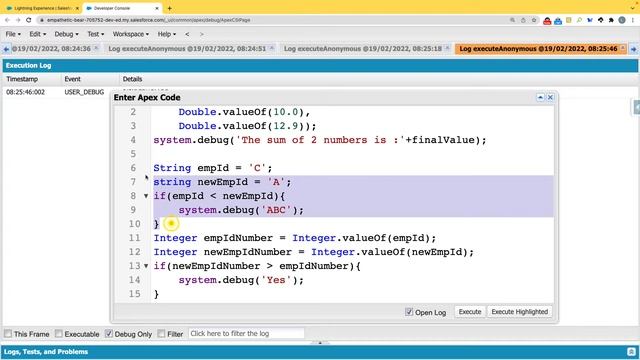Viewport: 640px width, 360px height.
Task: Close the Lightning Experience browser tab
Action: (x=77, y=8)
